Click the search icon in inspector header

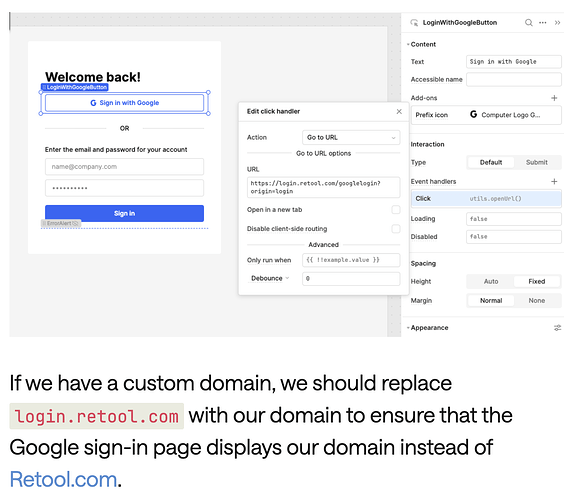[528, 23]
